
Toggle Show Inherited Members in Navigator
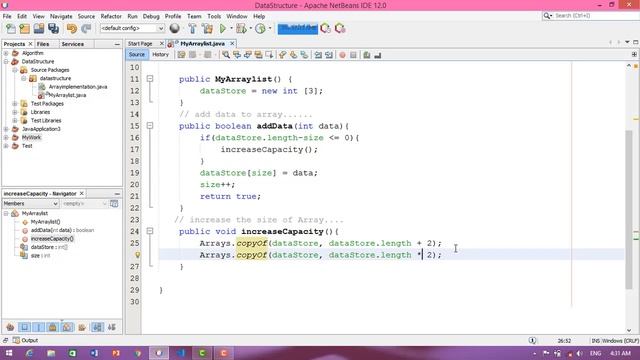point(10,327)
